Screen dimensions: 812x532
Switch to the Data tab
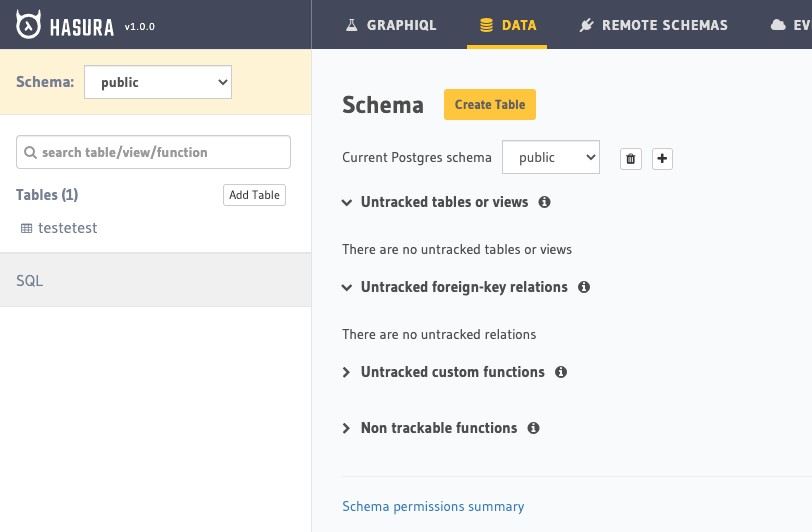(507, 25)
